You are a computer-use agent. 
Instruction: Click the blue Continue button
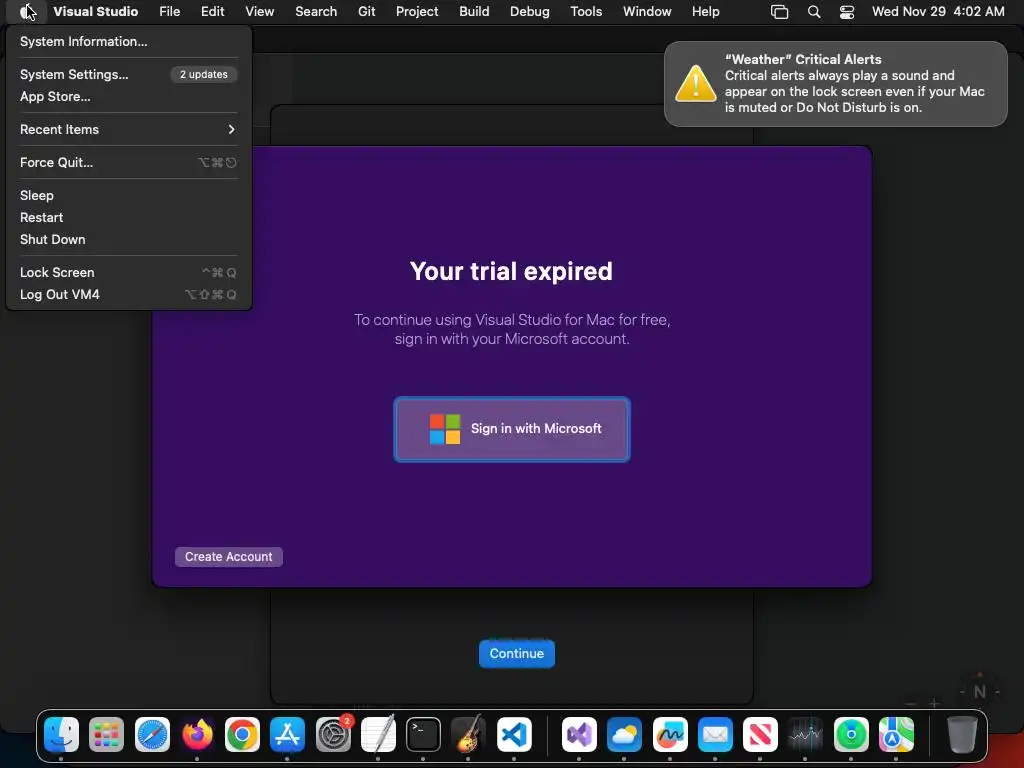517,654
